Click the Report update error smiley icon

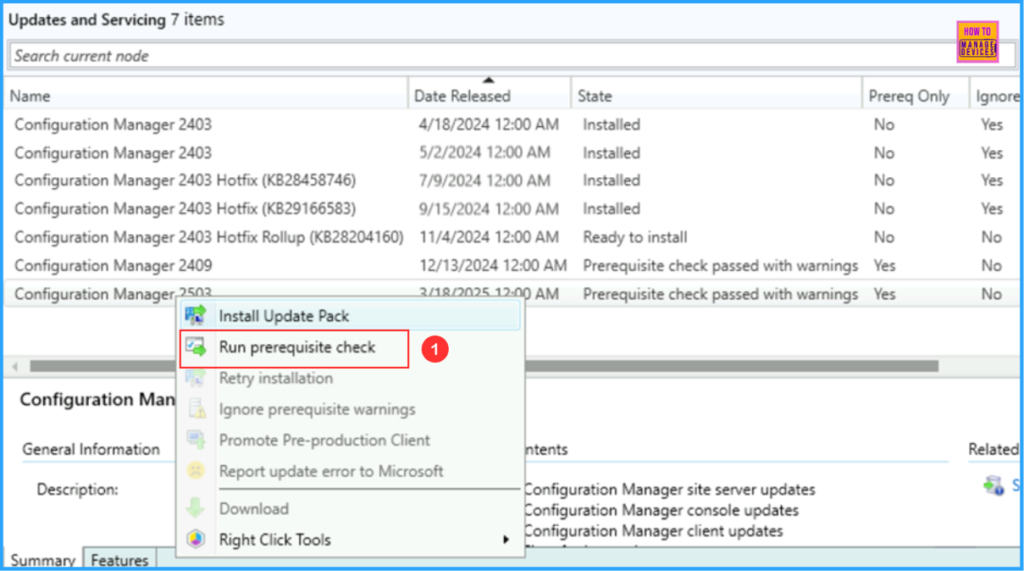pos(195,470)
